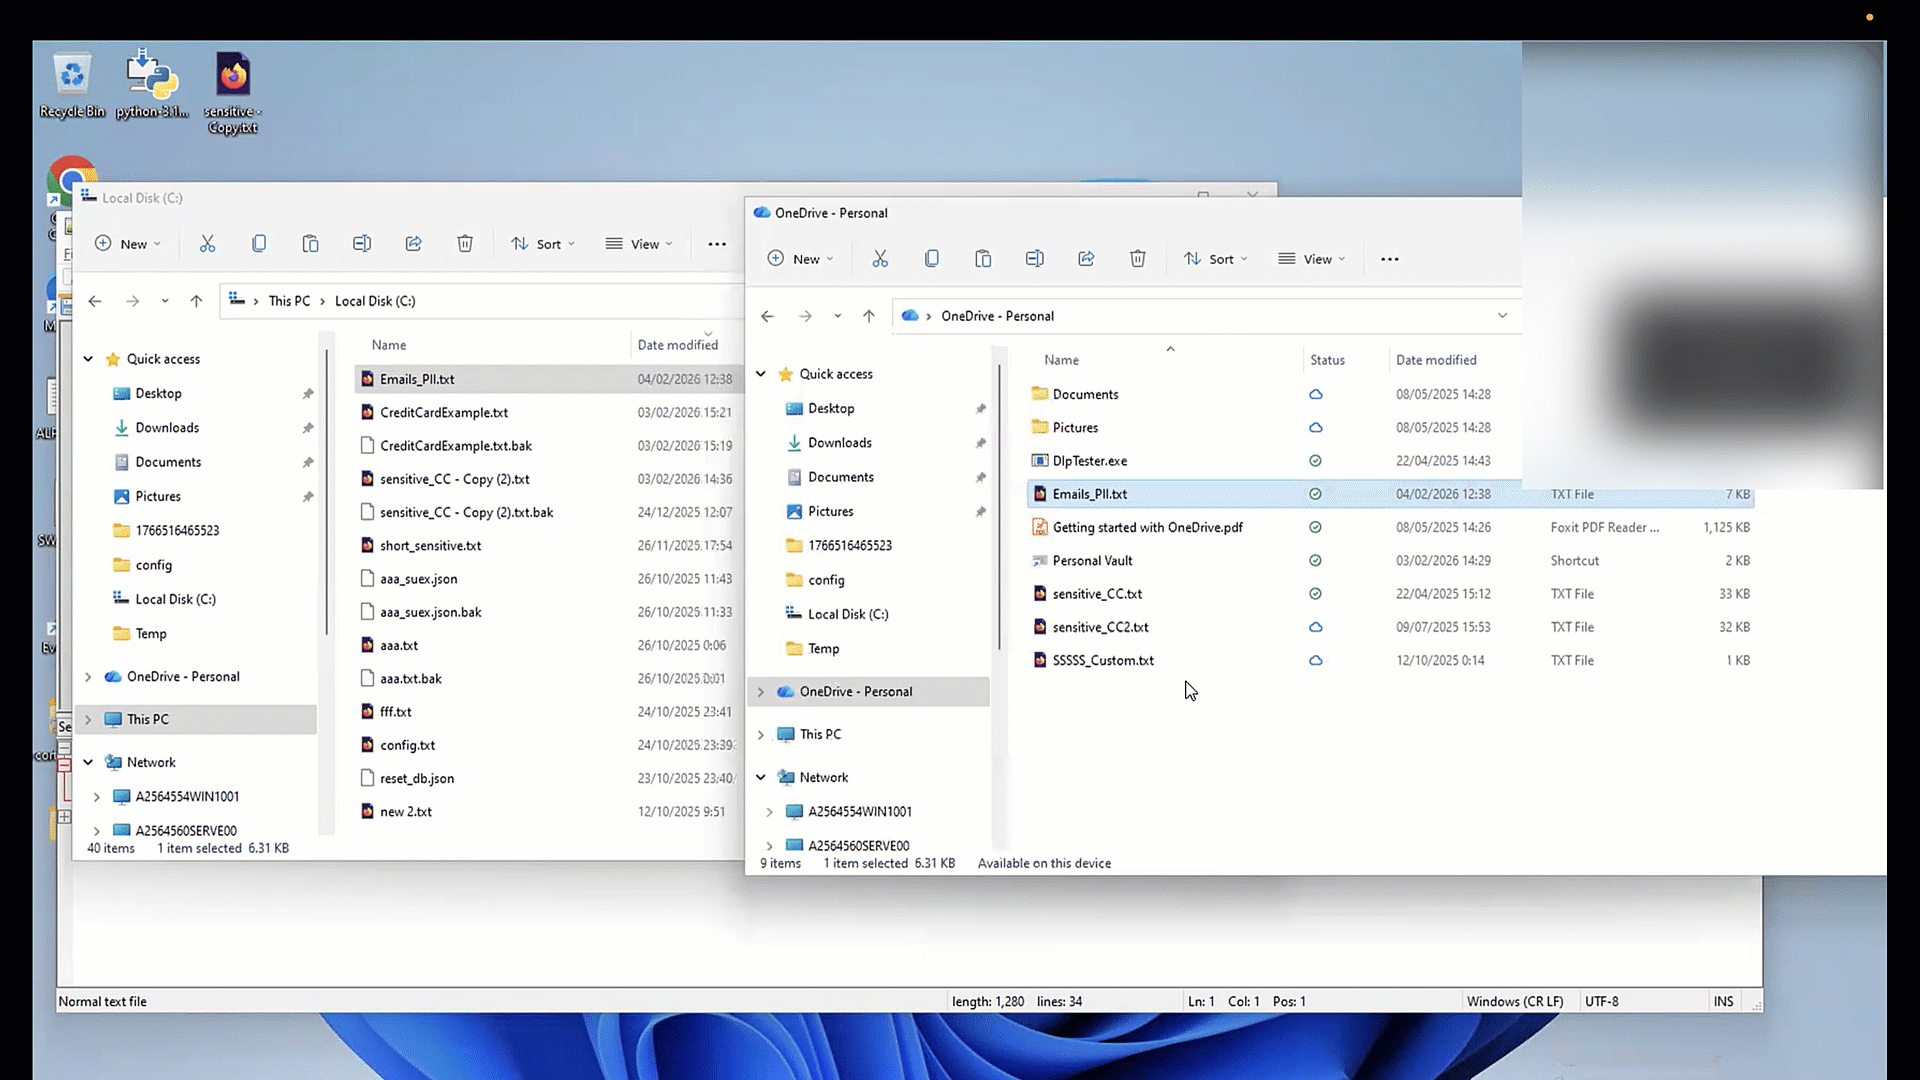Click Cut icon in OneDrive window toolbar

[x=880, y=259]
